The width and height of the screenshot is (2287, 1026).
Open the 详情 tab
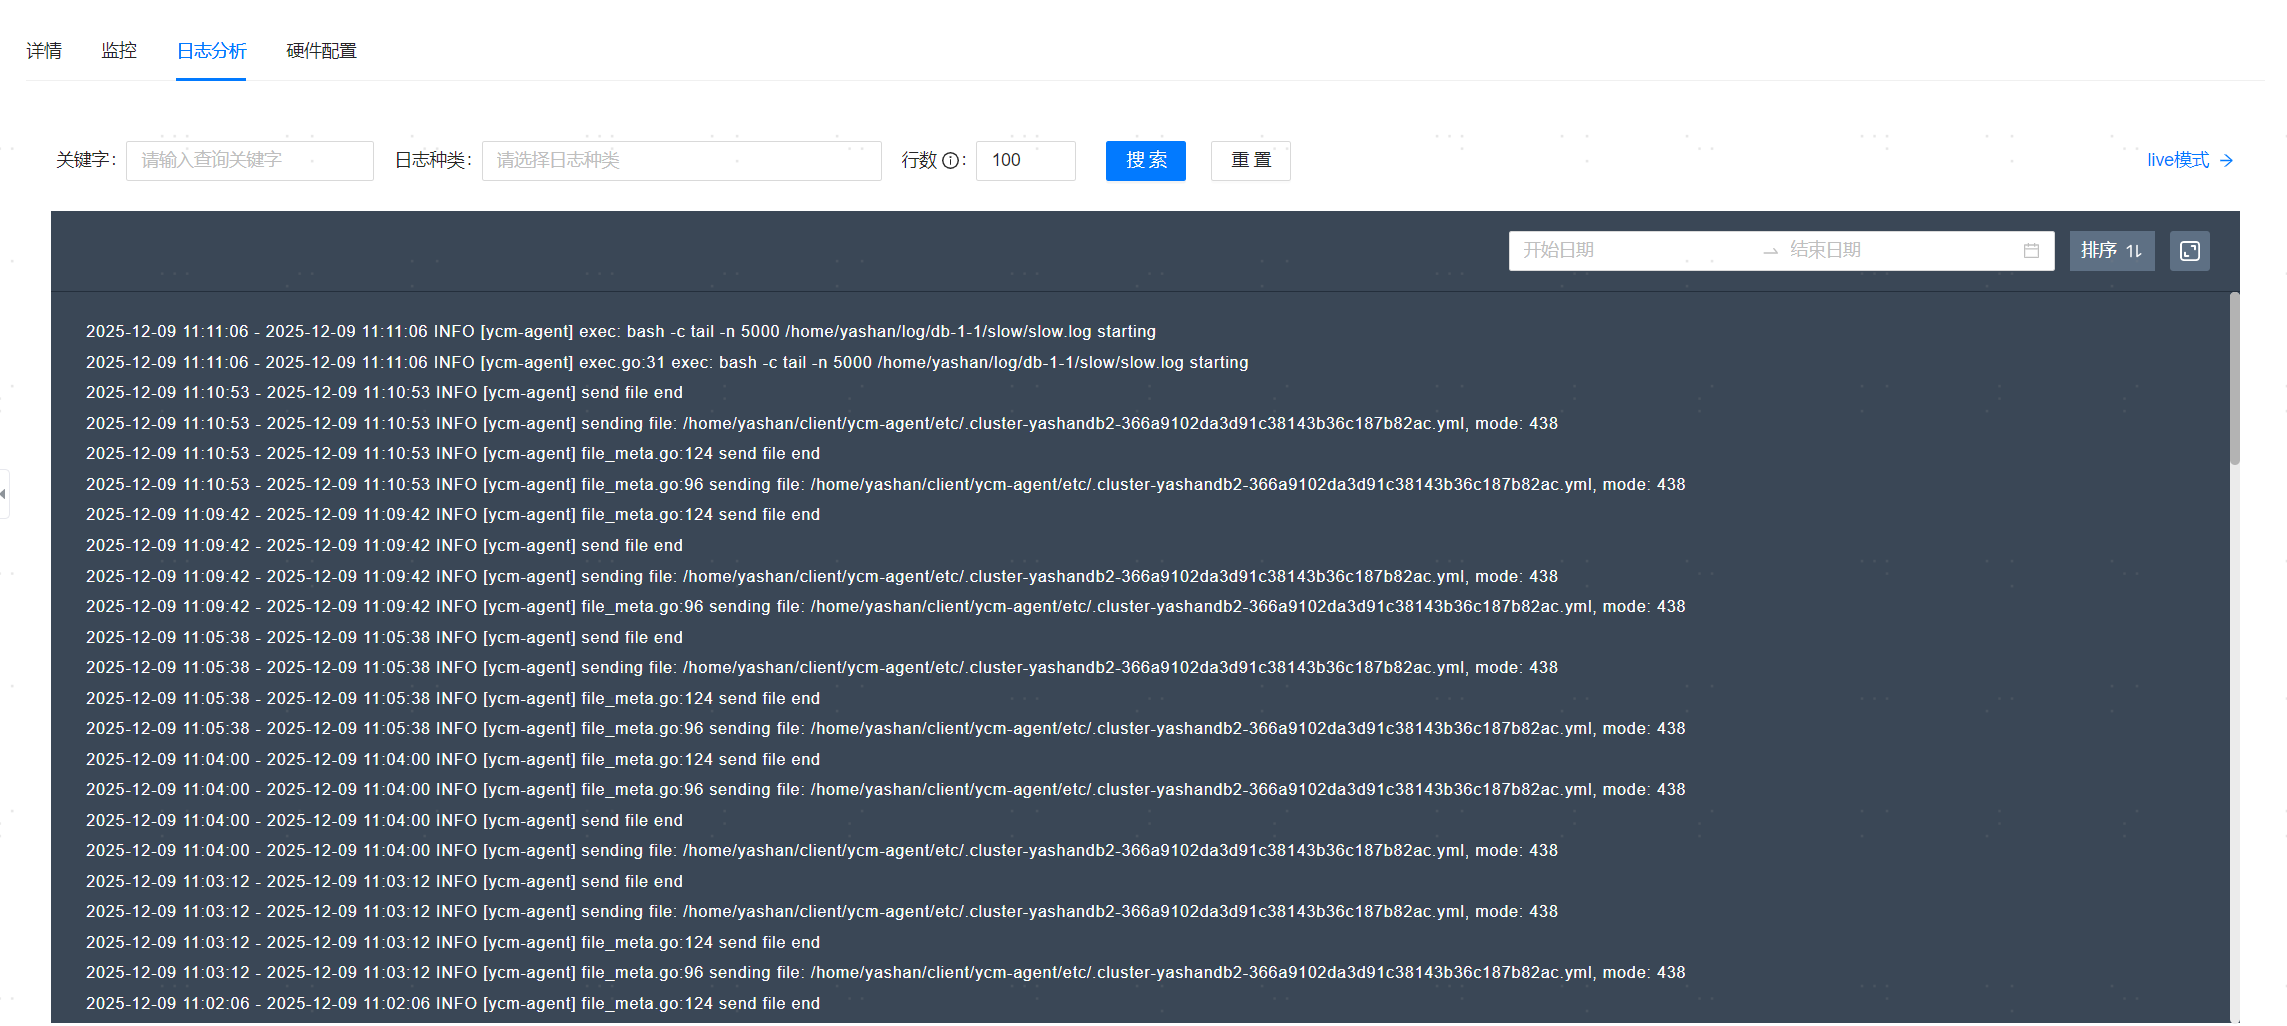(44, 51)
